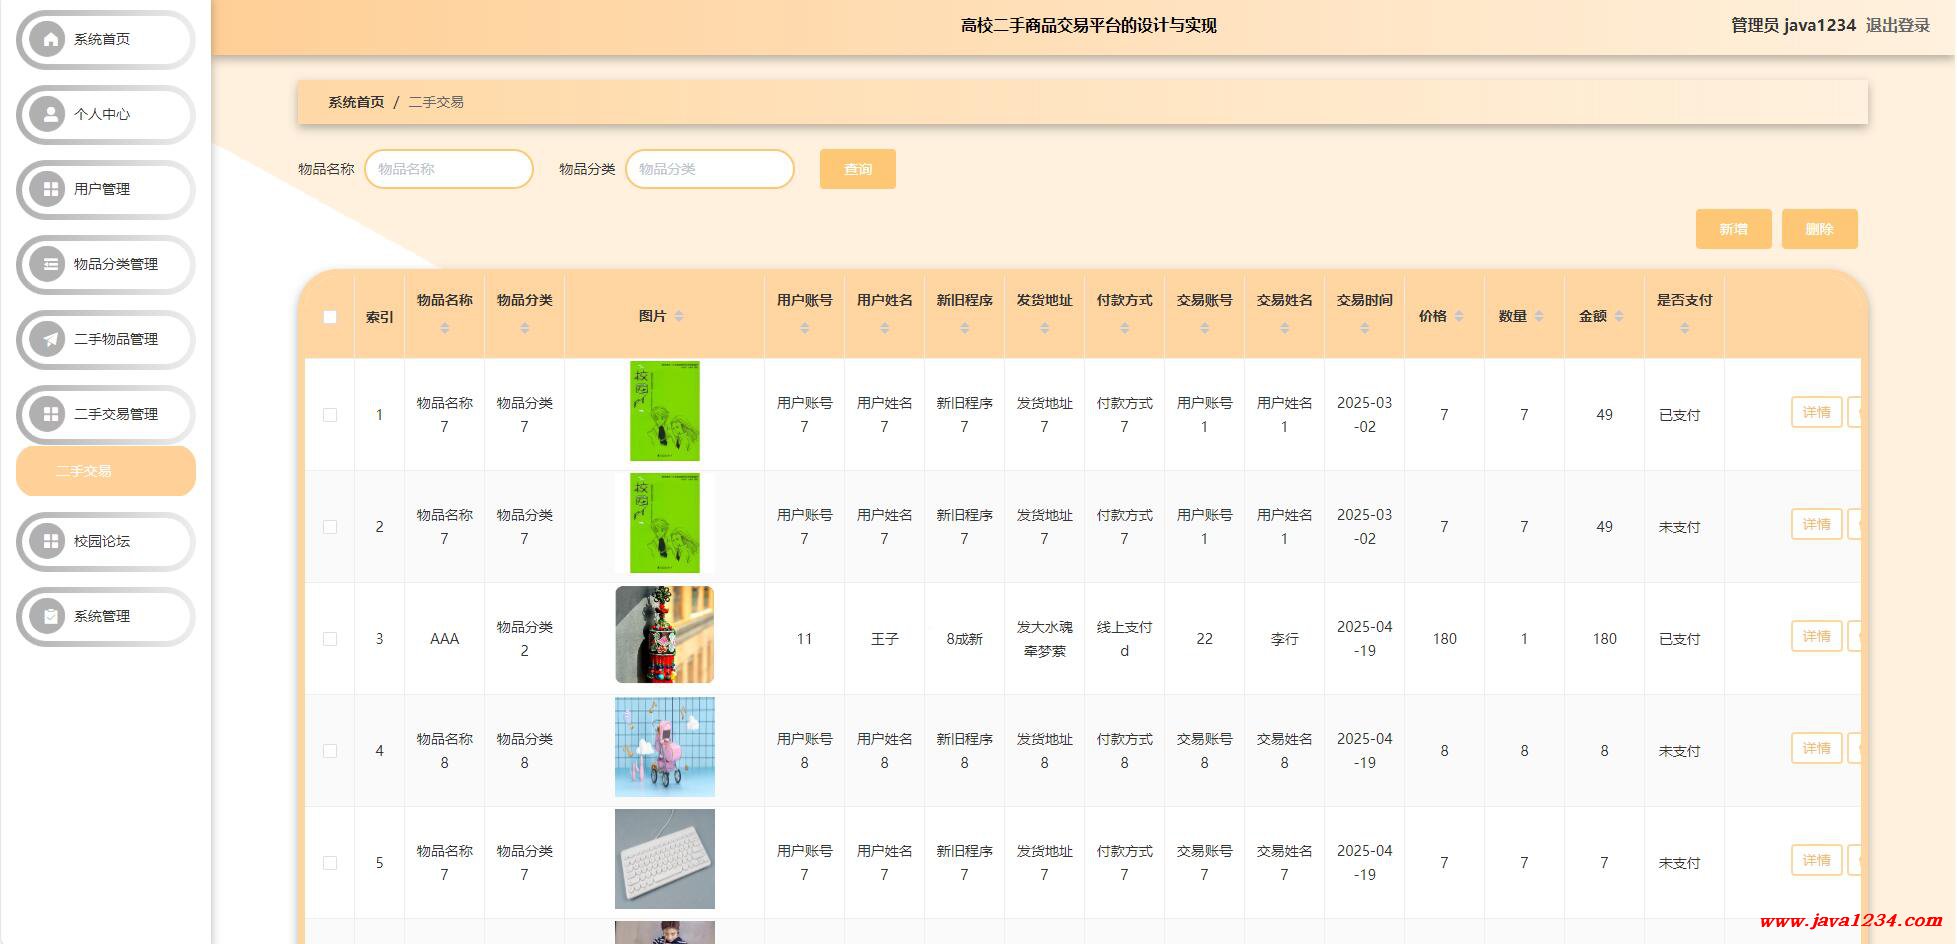Check the checkbox for row 2

coord(330,527)
